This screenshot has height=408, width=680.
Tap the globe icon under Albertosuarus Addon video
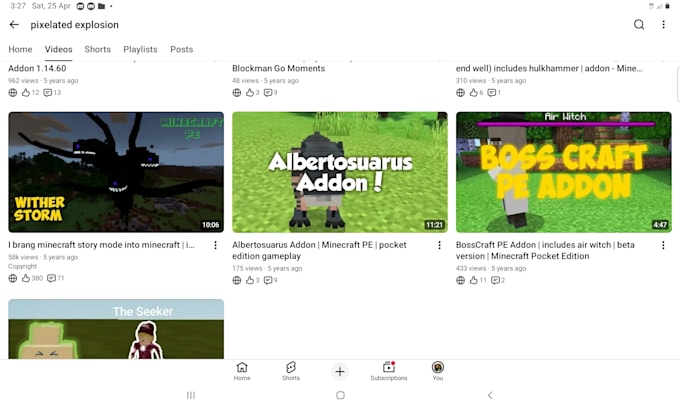(x=237, y=280)
